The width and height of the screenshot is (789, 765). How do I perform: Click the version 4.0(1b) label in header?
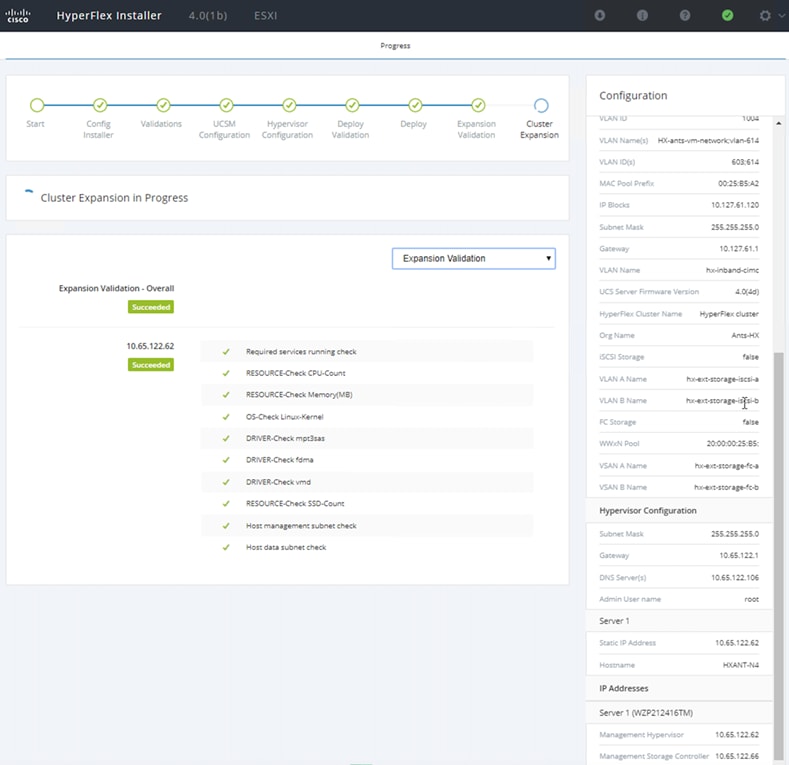(208, 16)
